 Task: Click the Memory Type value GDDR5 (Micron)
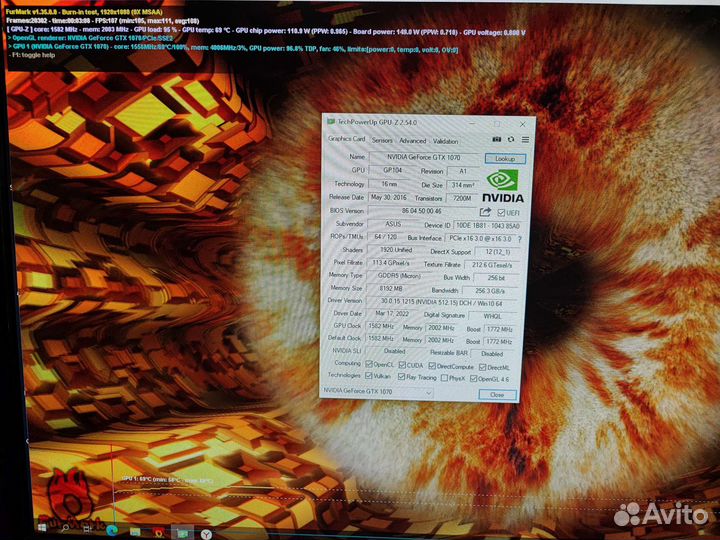coord(399,276)
